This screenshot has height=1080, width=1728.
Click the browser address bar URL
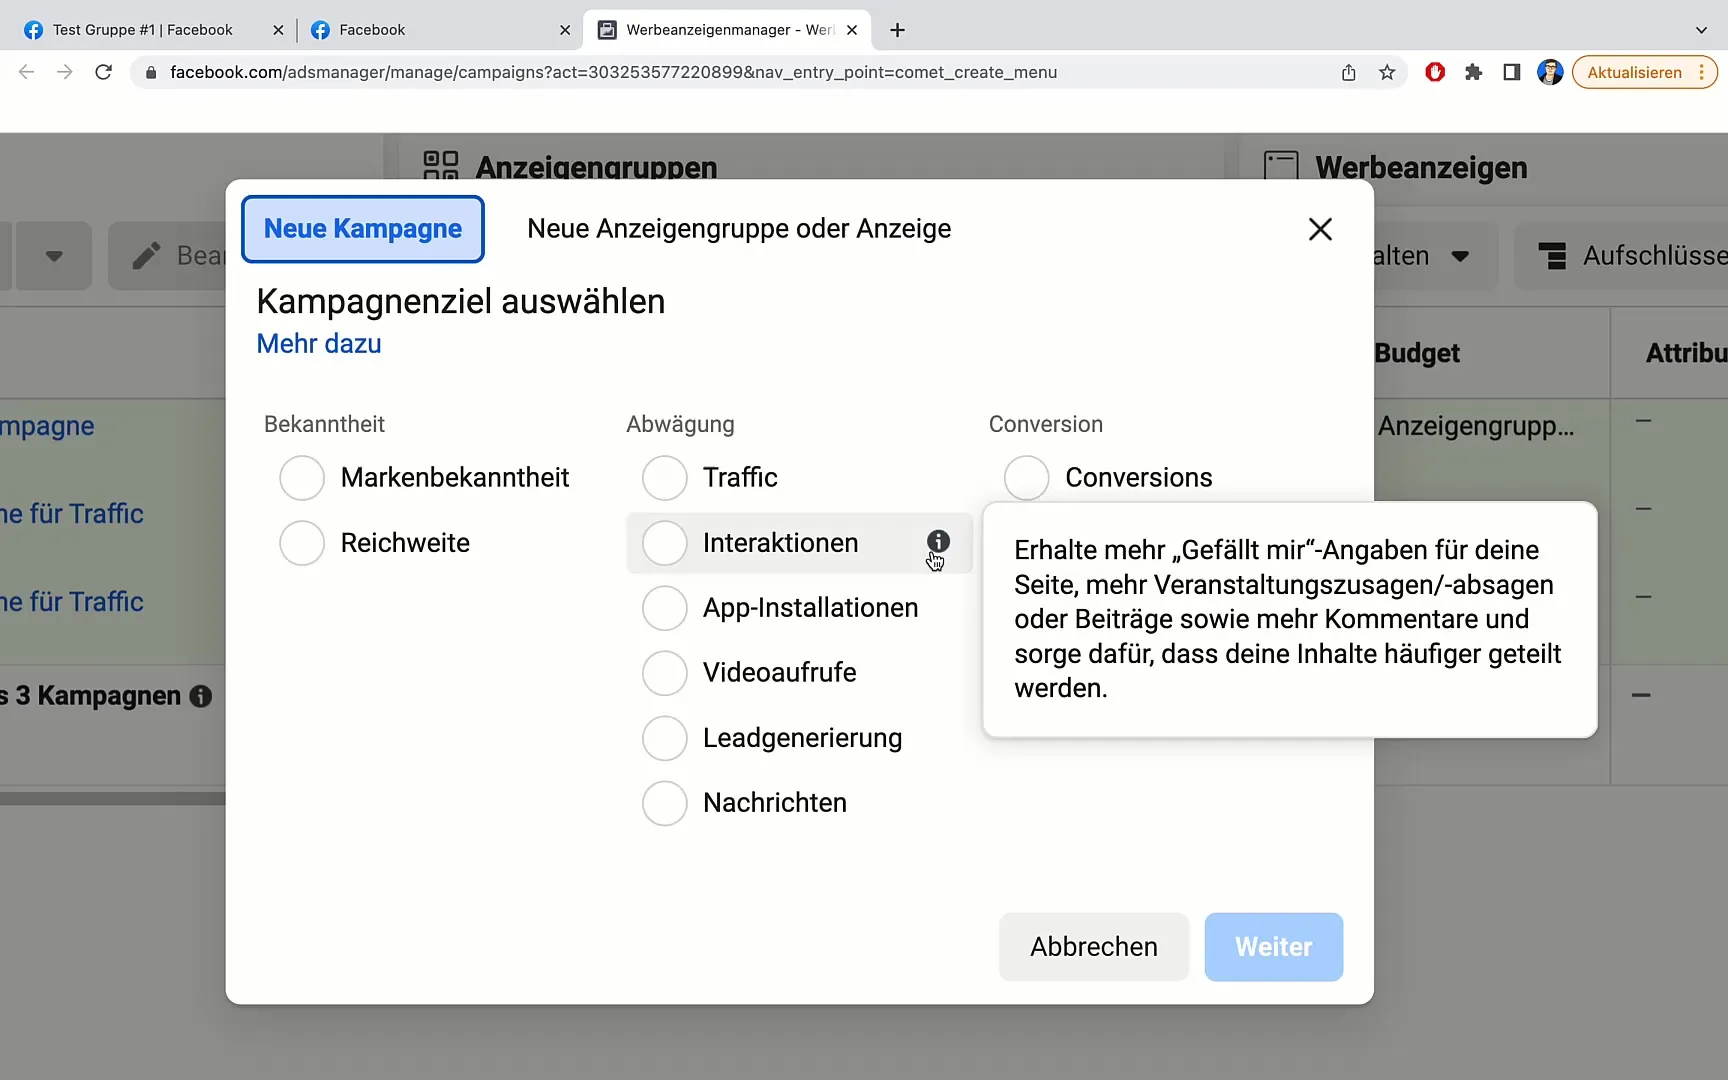click(x=613, y=72)
